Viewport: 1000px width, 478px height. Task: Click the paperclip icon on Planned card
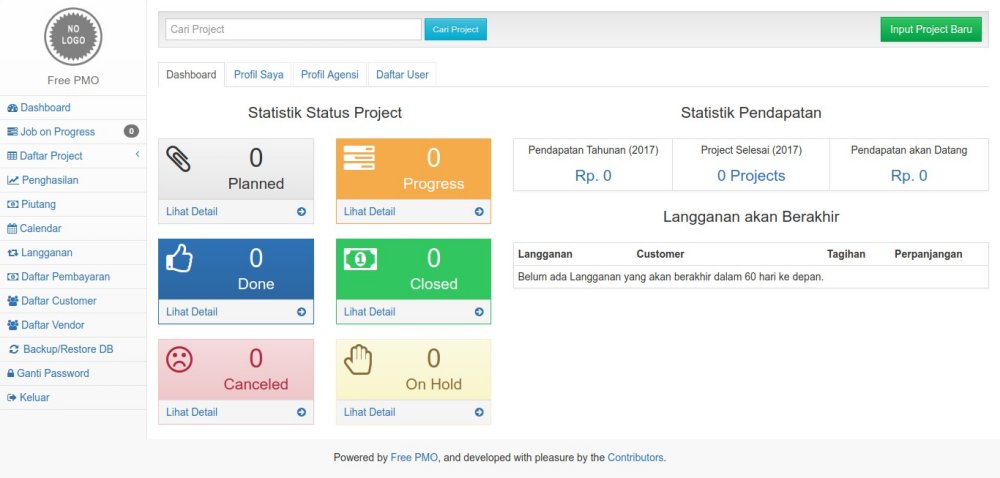[179, 159]
